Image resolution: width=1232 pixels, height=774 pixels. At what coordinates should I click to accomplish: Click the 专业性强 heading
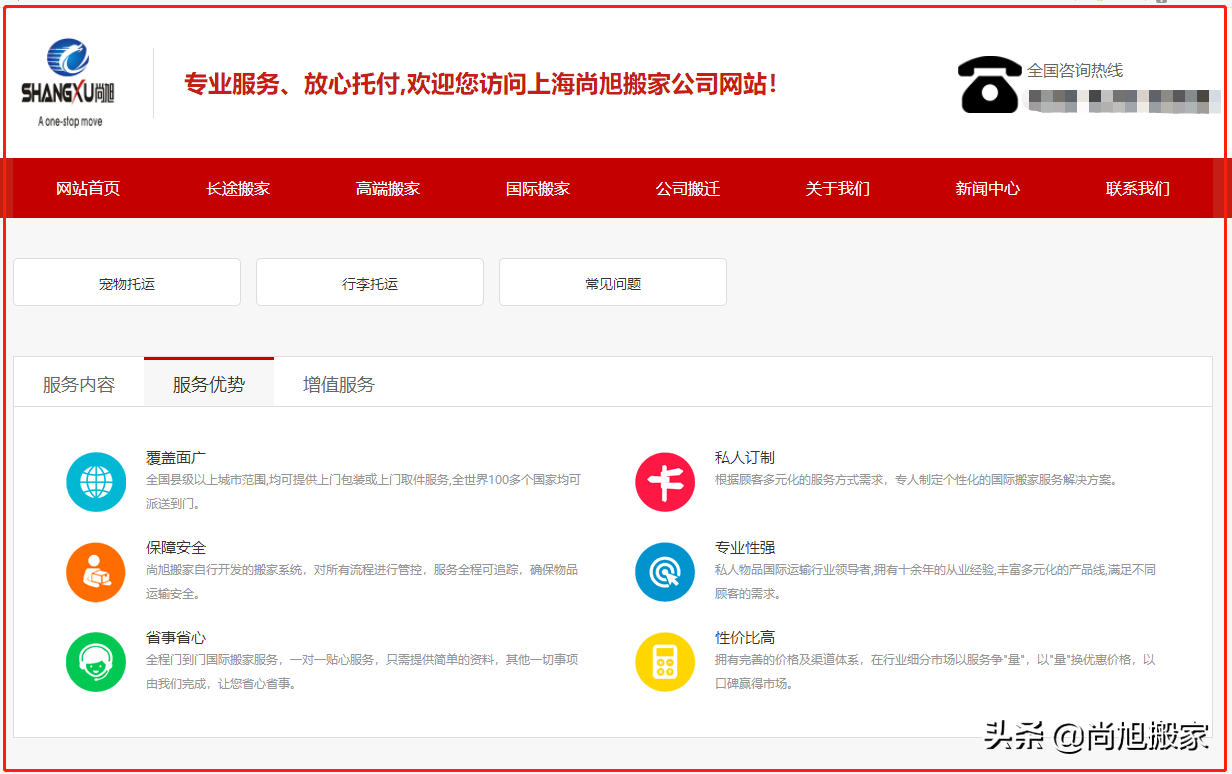click(x=745, y=547)
